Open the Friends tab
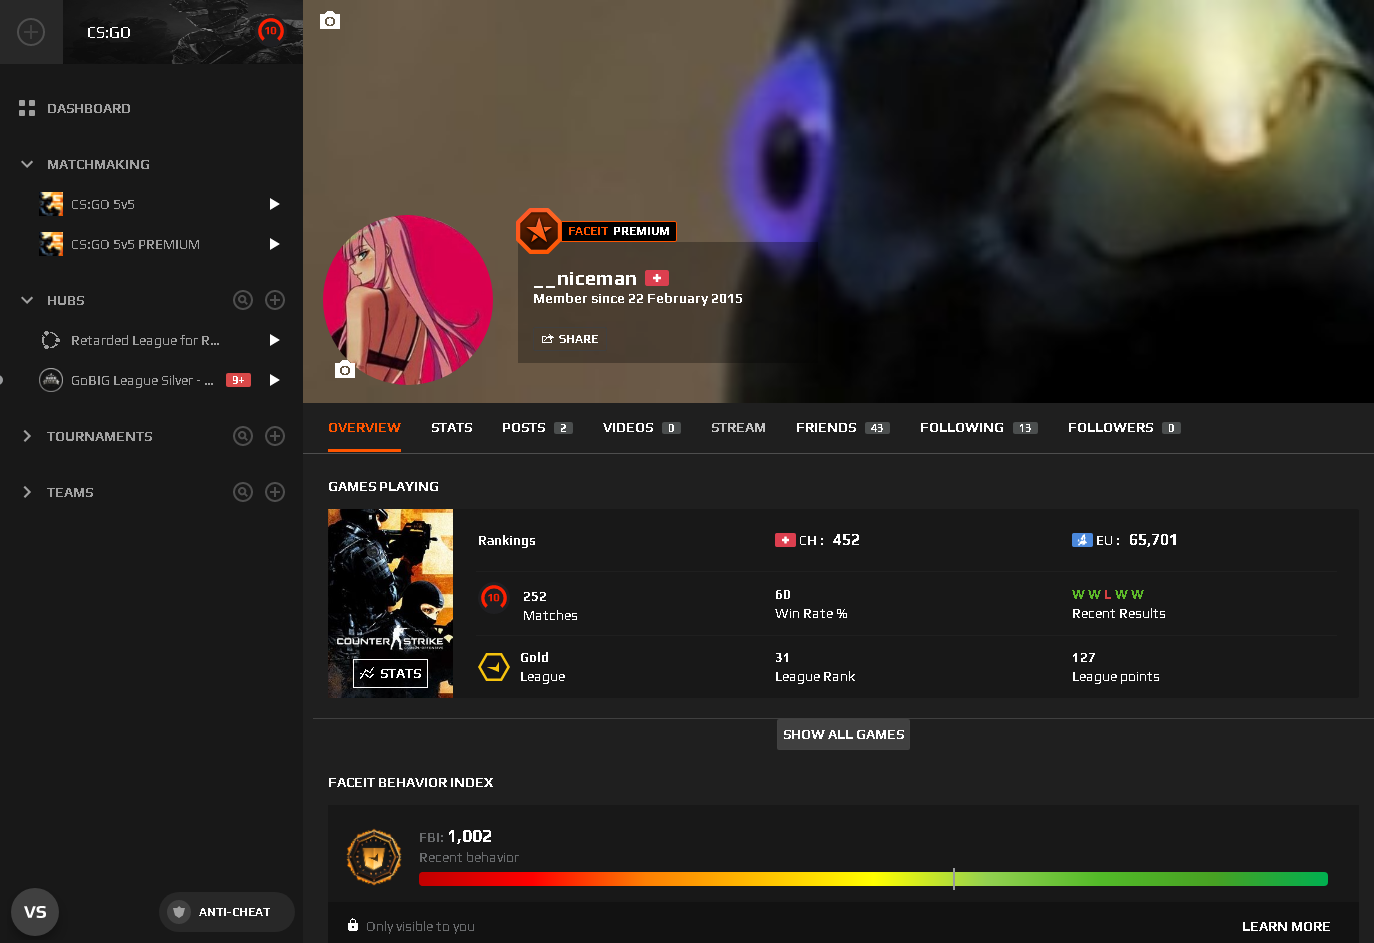The height and width of the screenshot is (943, 1374). tap(842, 427)
